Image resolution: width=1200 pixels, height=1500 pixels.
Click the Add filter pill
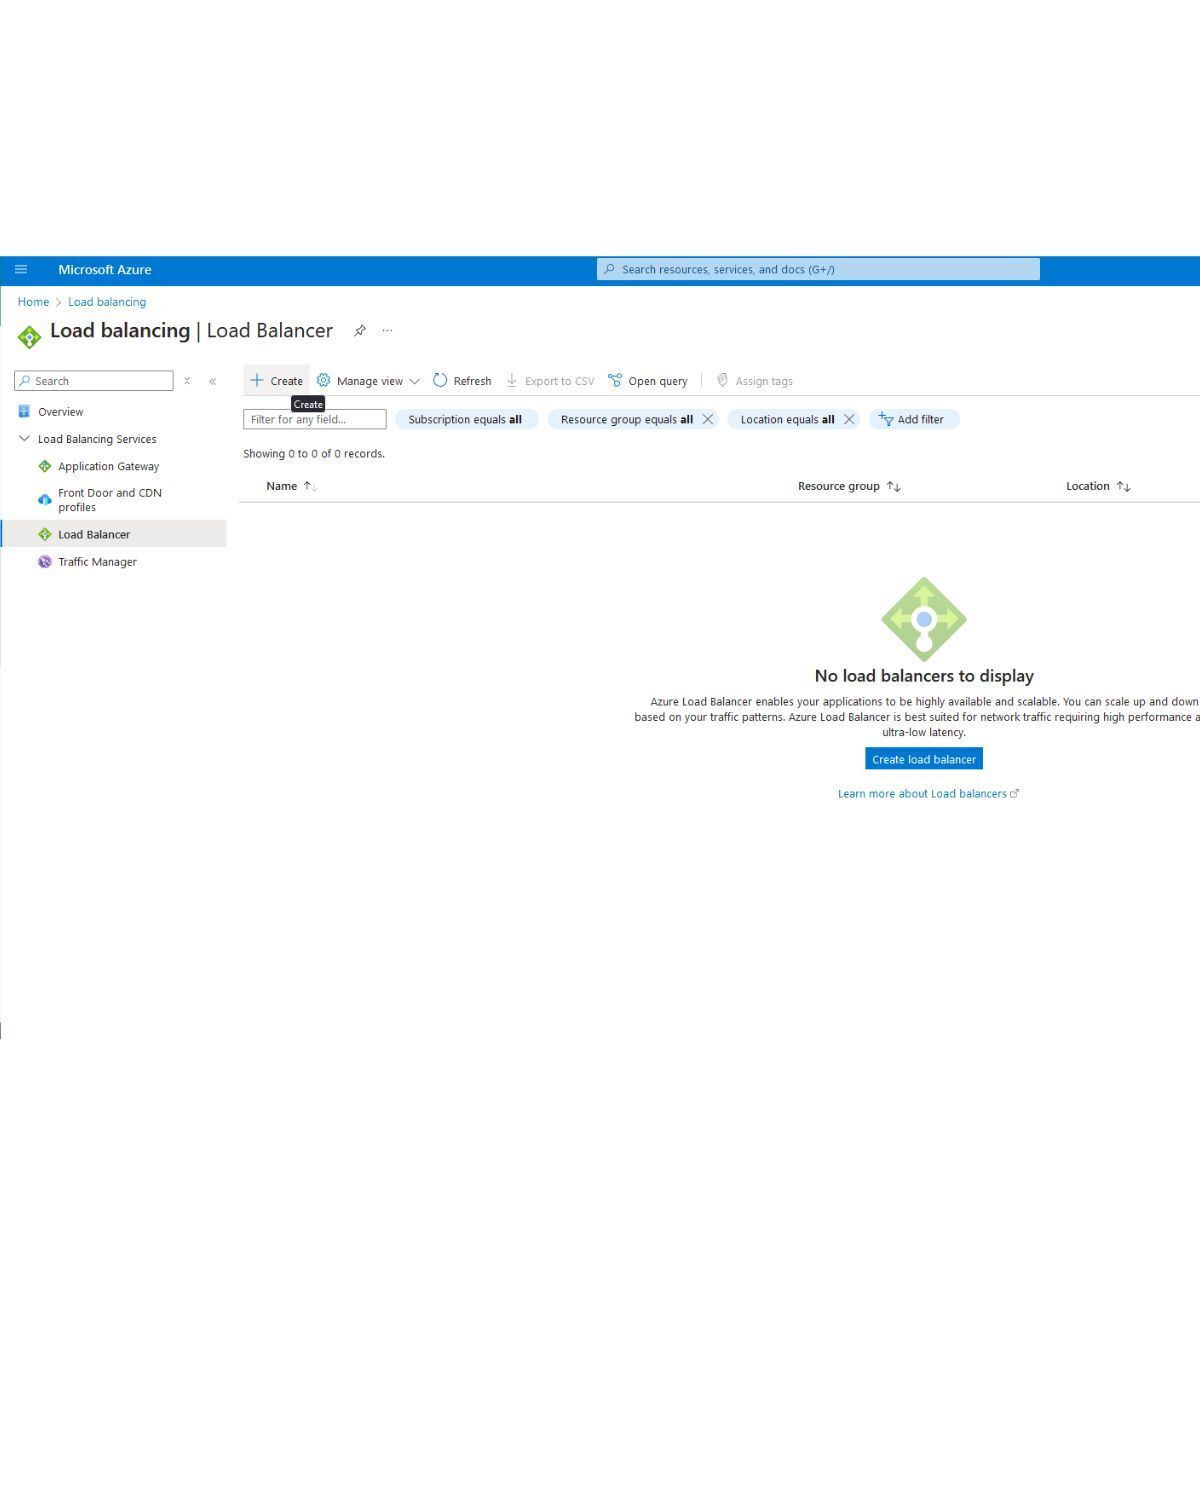pyautogui.click(x=914, y=420)
